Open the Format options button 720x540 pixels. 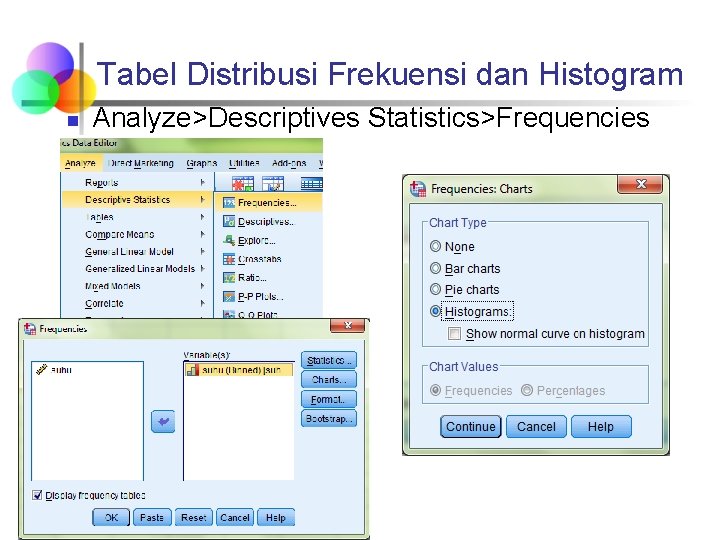click(x=329, y=399)
